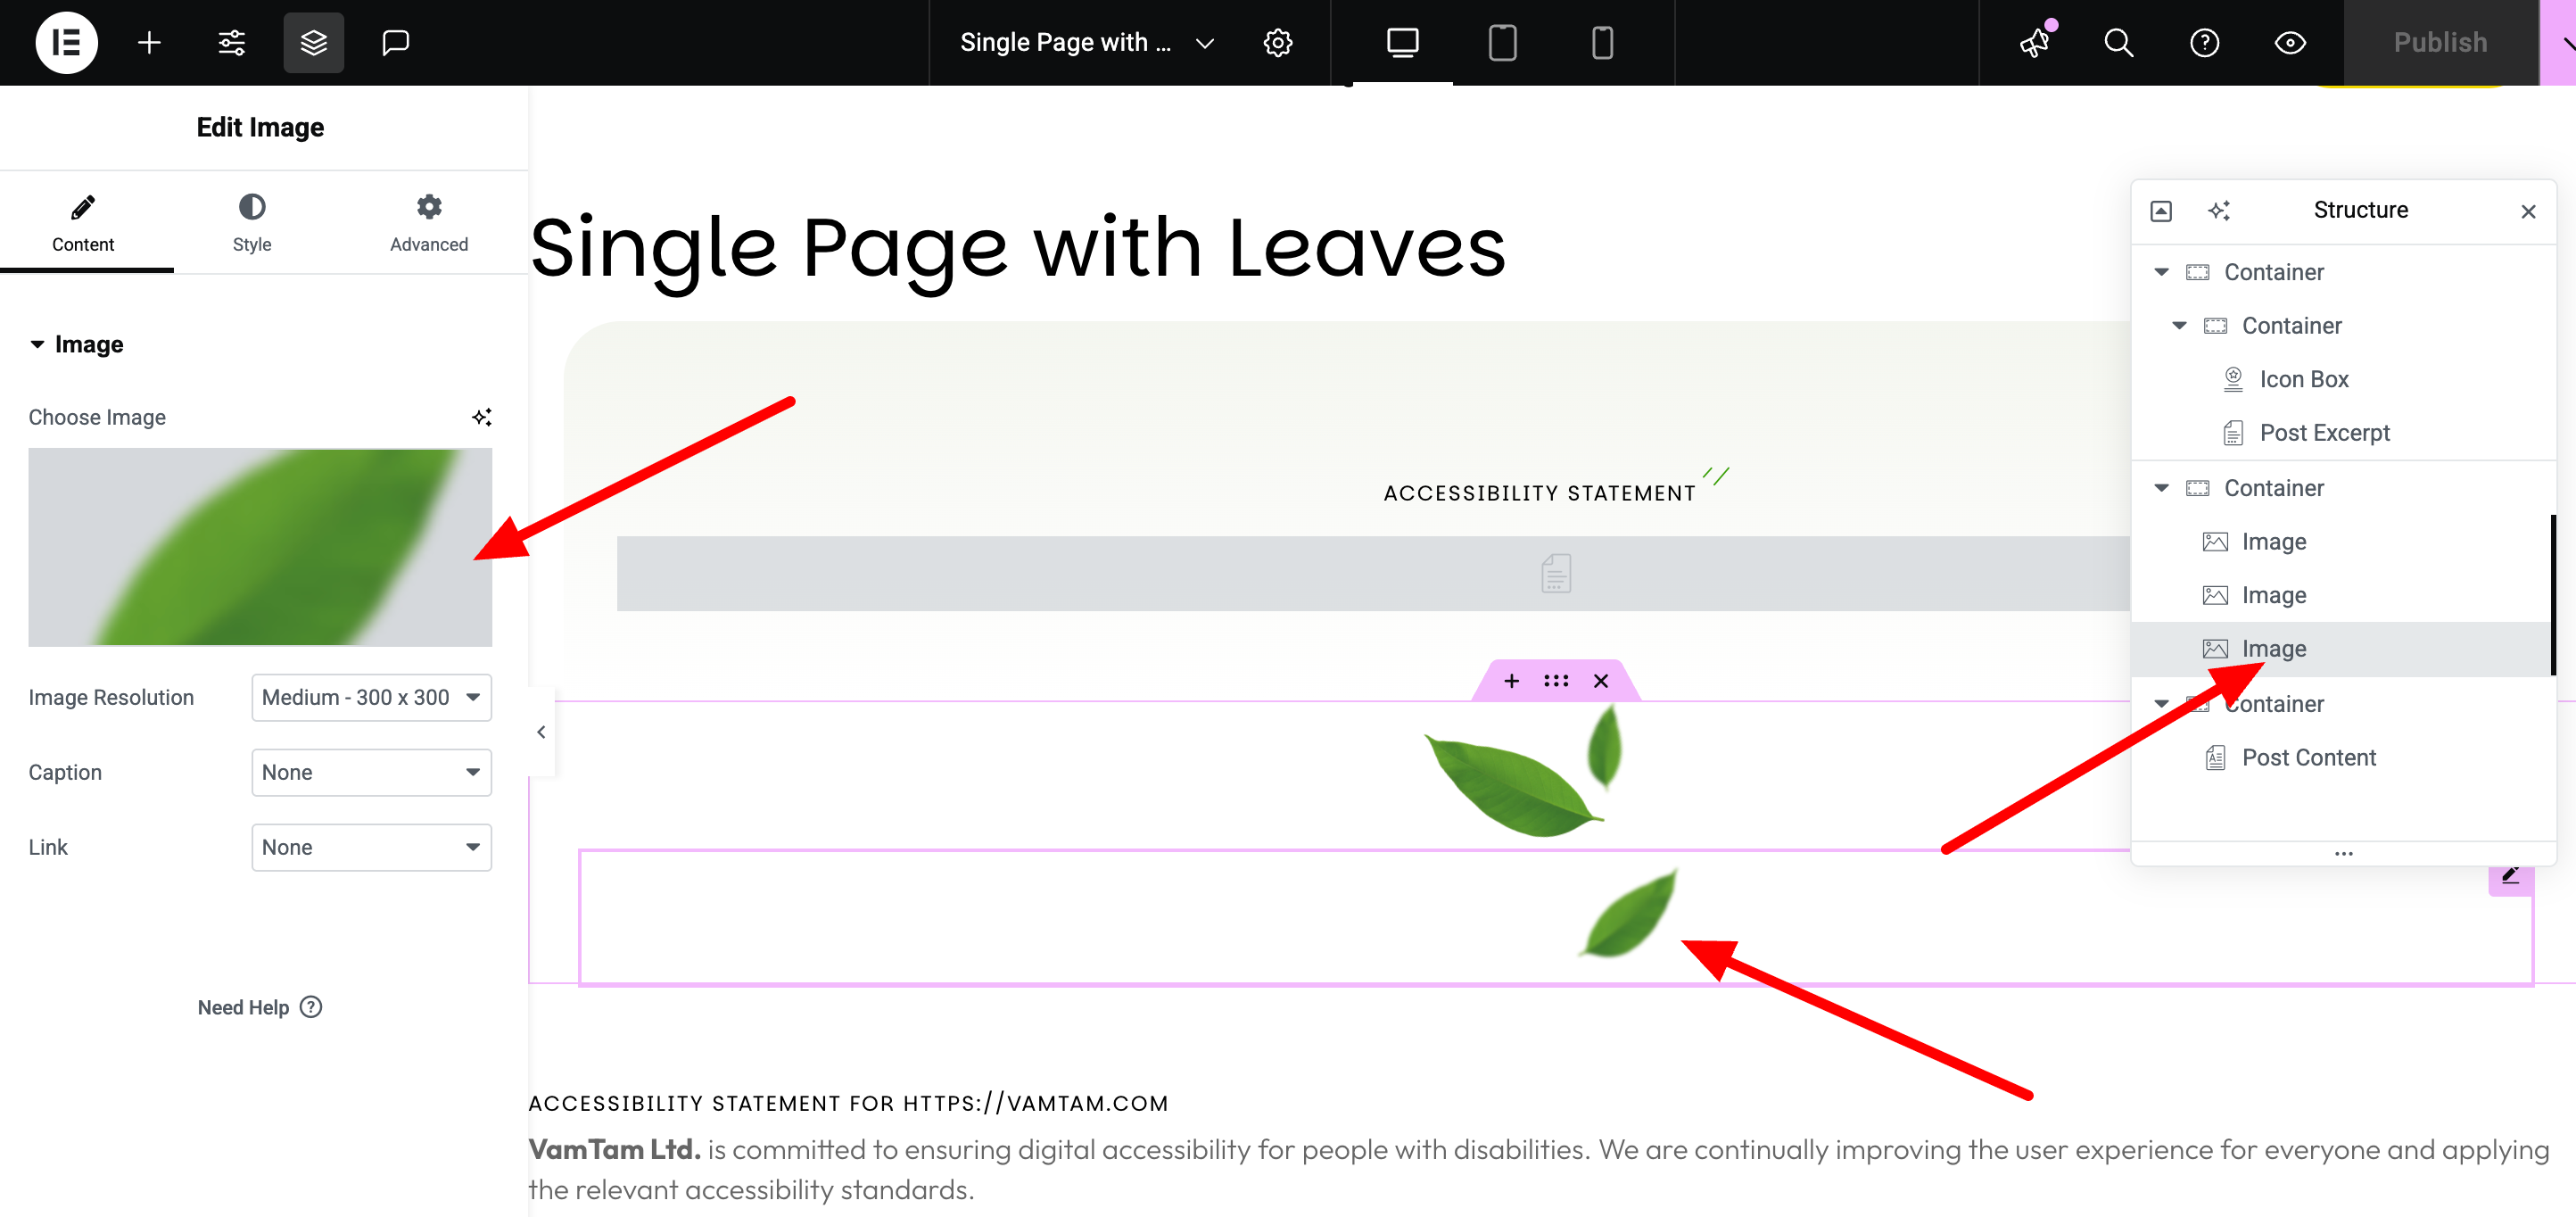Open page settings gear icon
This screenshot has height=1217, width=2576.
[x=1277, y=42]
